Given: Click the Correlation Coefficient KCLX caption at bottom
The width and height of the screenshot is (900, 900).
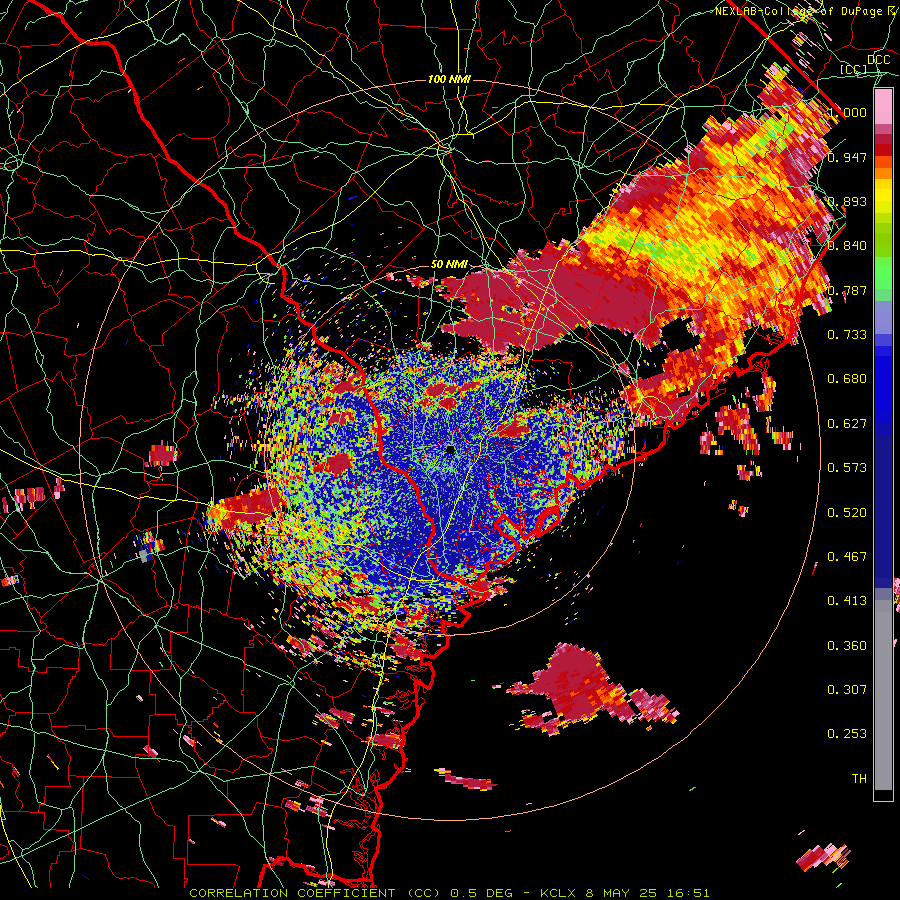Looking at the screenshot, I should click(449, 893).
